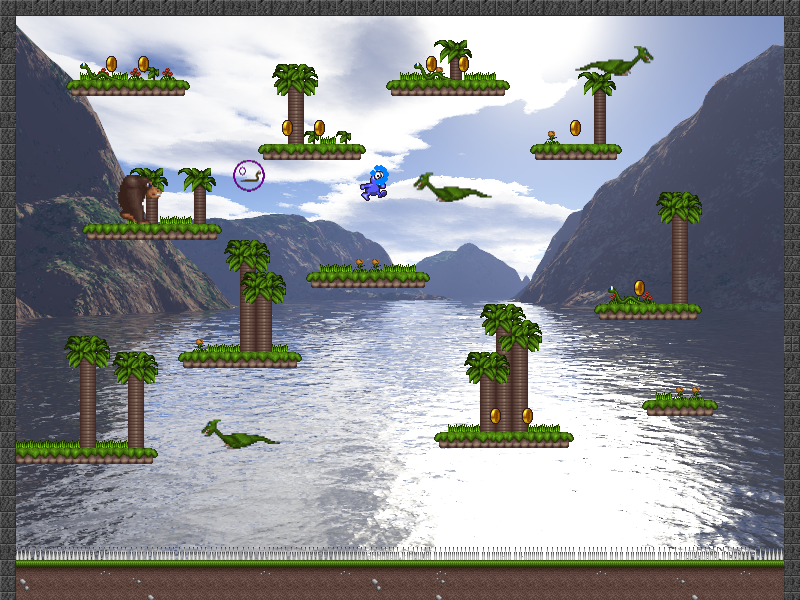Click the leftmost gold coin on the top-left platform
Screen dimensions: 800x600
(x=111, y=64)
